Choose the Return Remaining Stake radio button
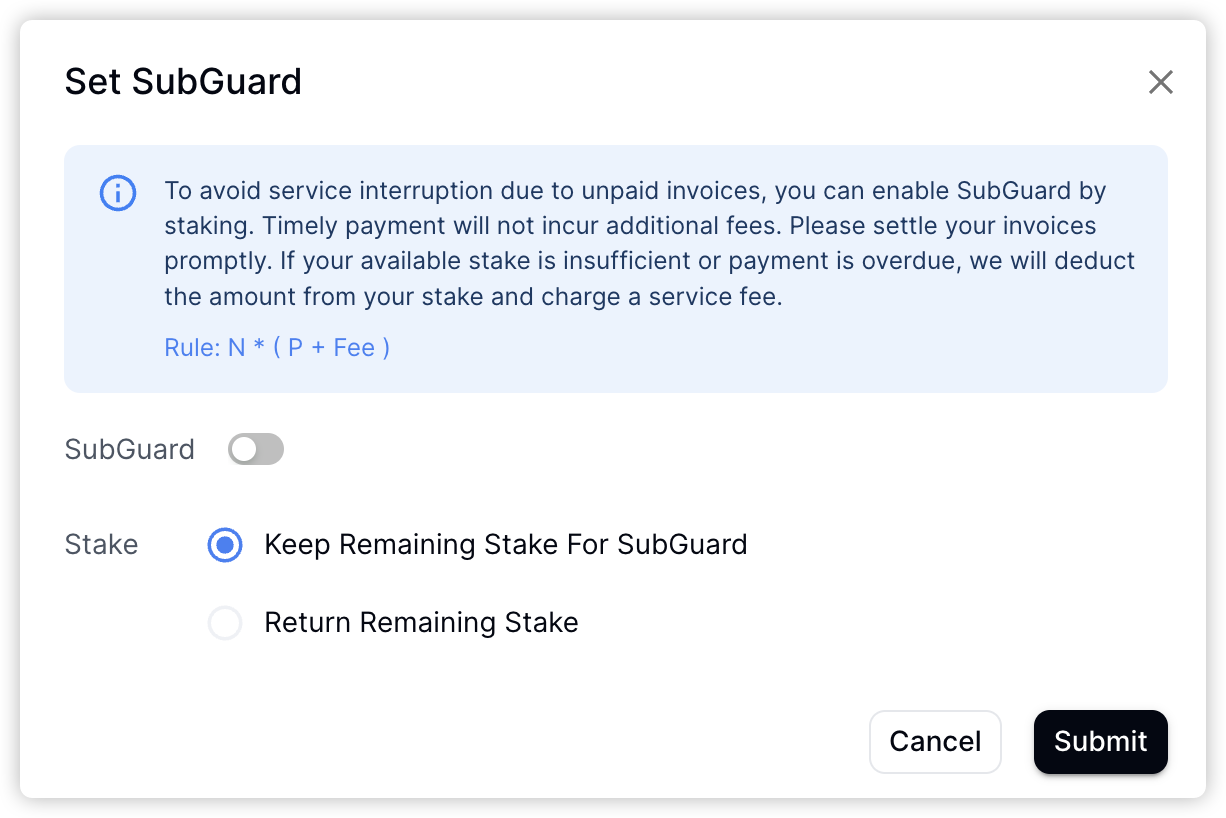 [225, 623]
